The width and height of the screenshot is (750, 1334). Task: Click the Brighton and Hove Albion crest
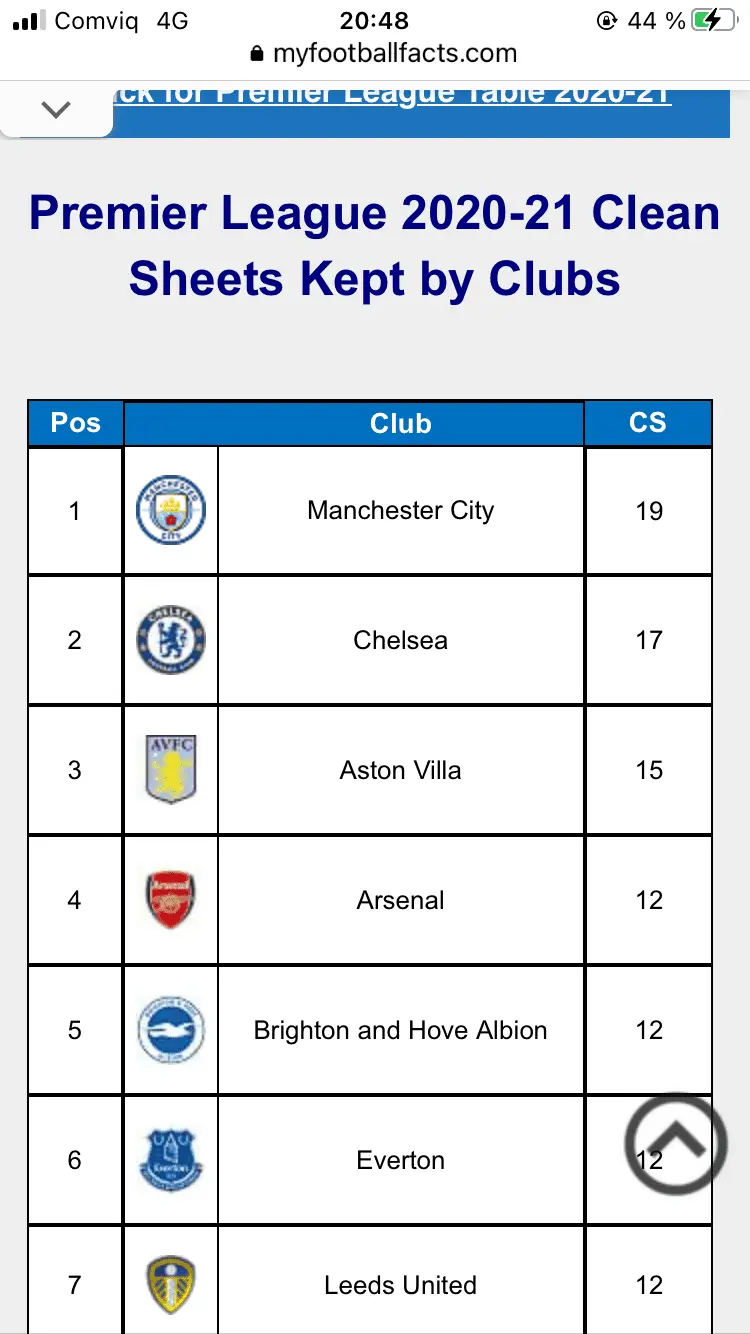[x=171, y=1030]
